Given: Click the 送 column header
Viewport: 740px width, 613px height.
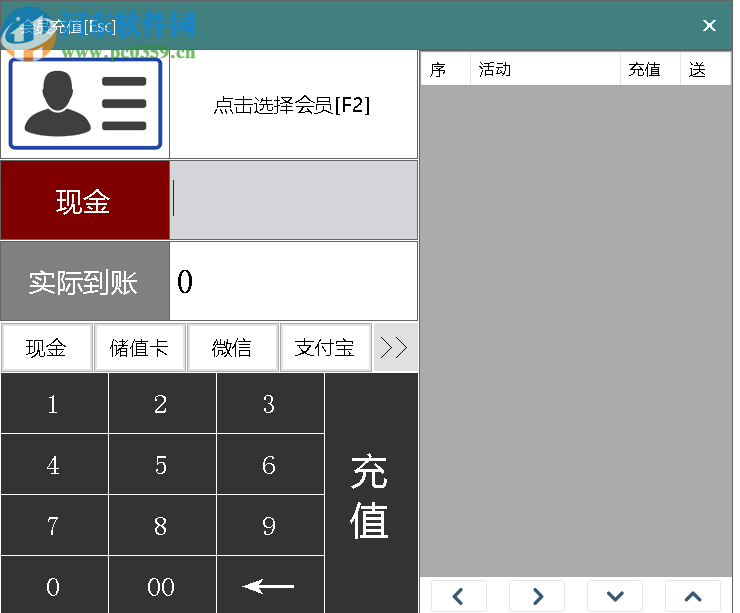Looking at the screenshot, I should [706, 69].
